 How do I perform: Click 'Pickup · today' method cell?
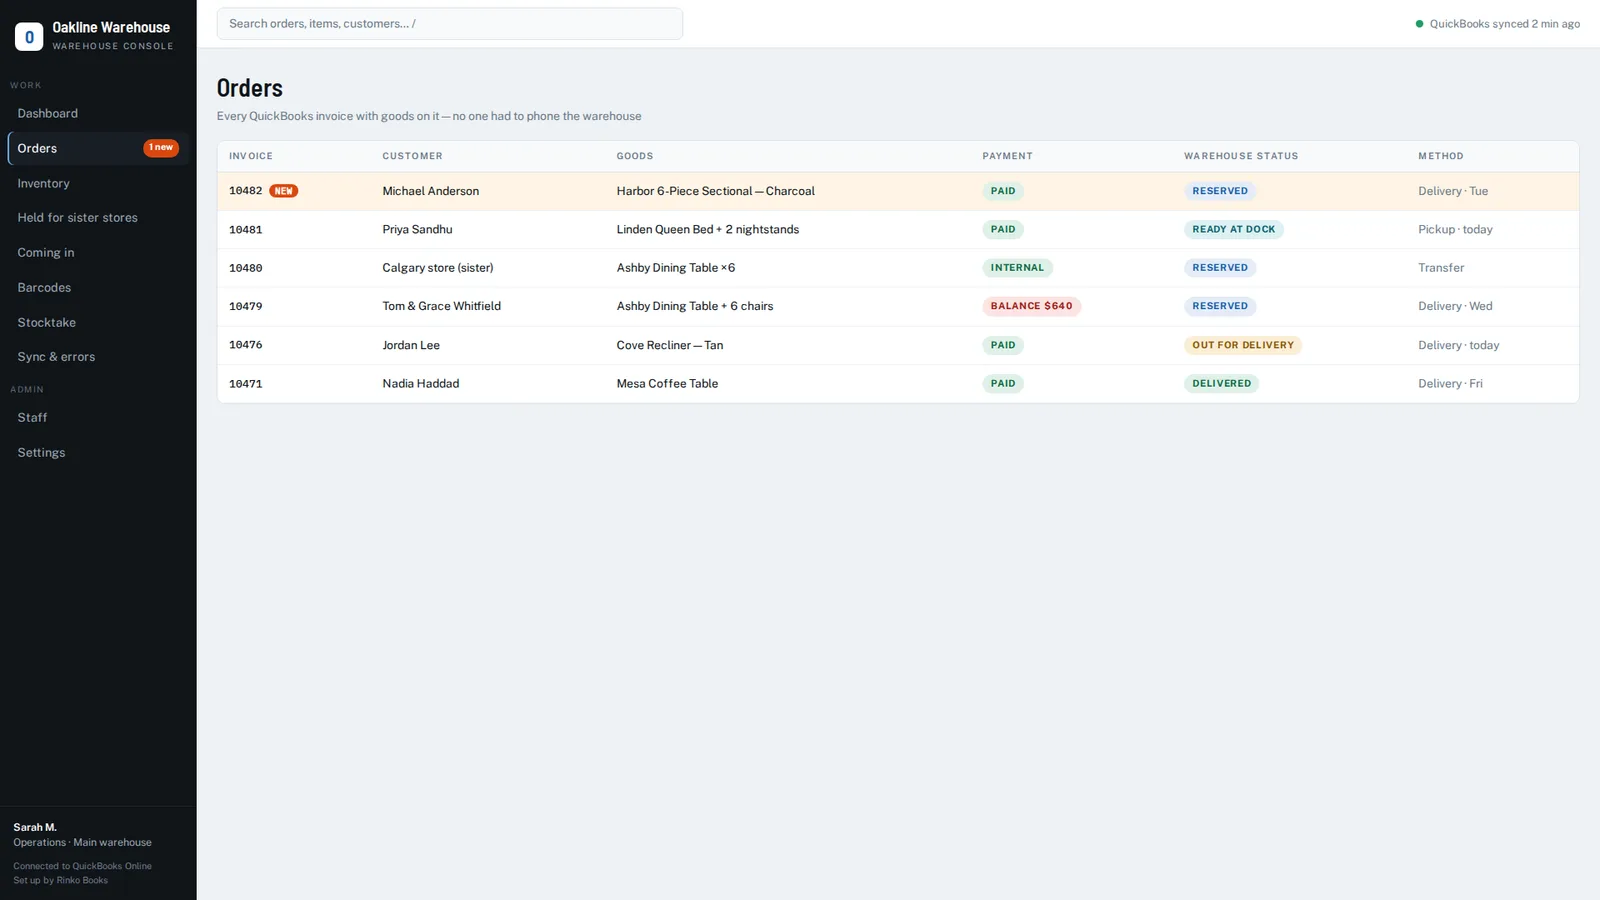1455,230
